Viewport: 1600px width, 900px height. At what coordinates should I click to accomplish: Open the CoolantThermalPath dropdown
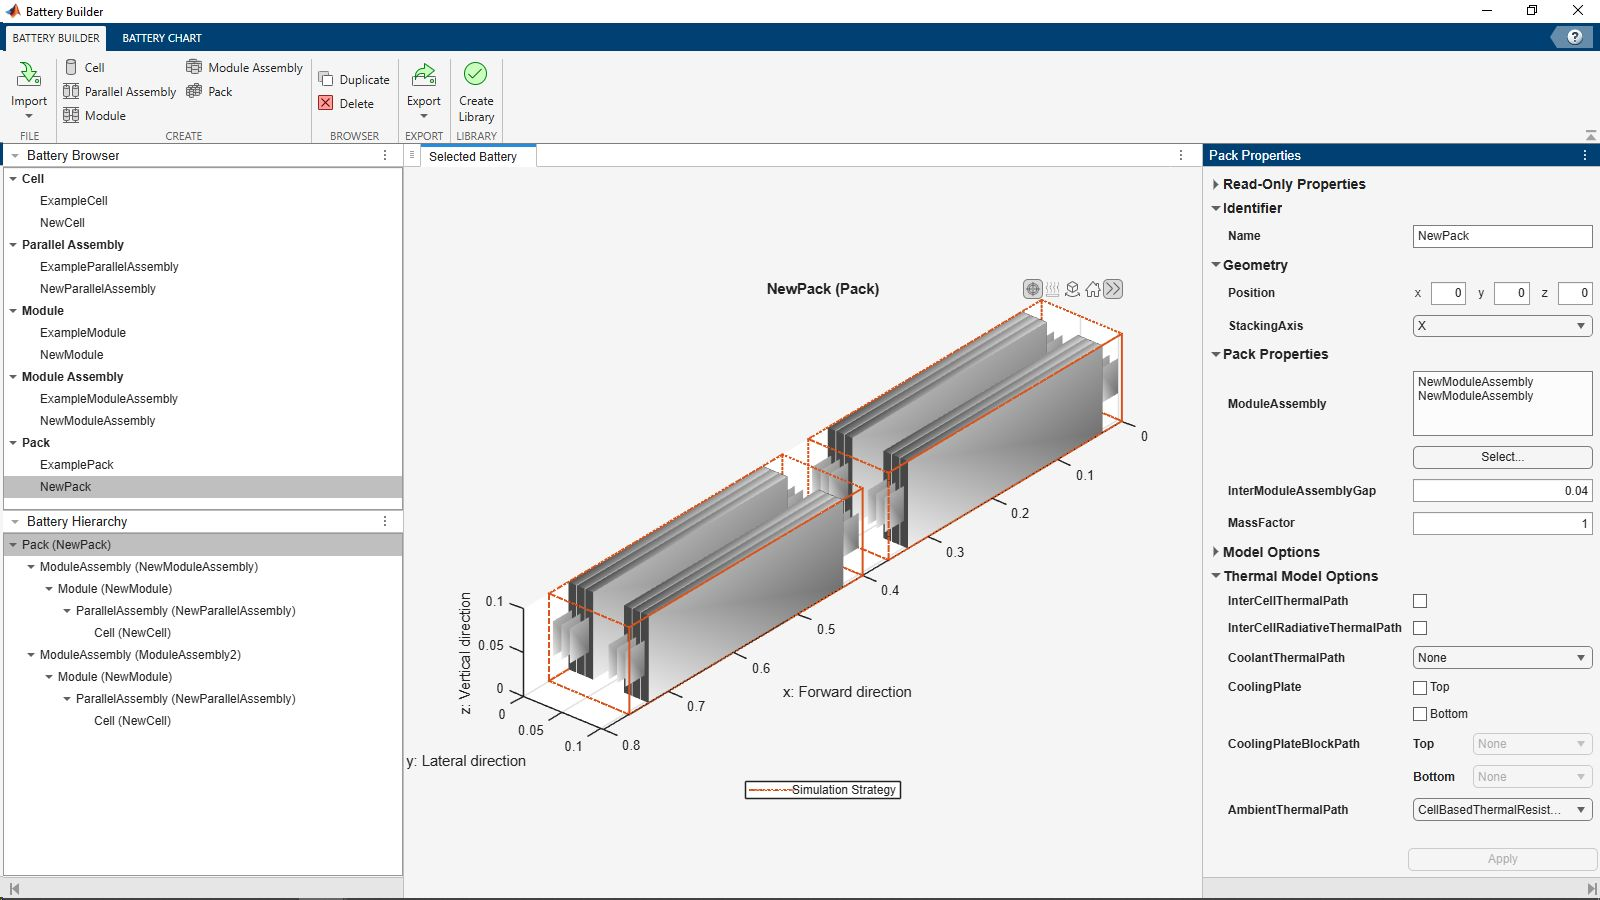tap(1502, 658)
